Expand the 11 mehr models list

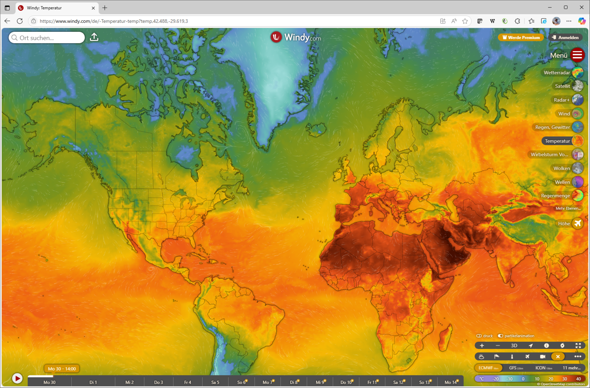tap(572, 368)
